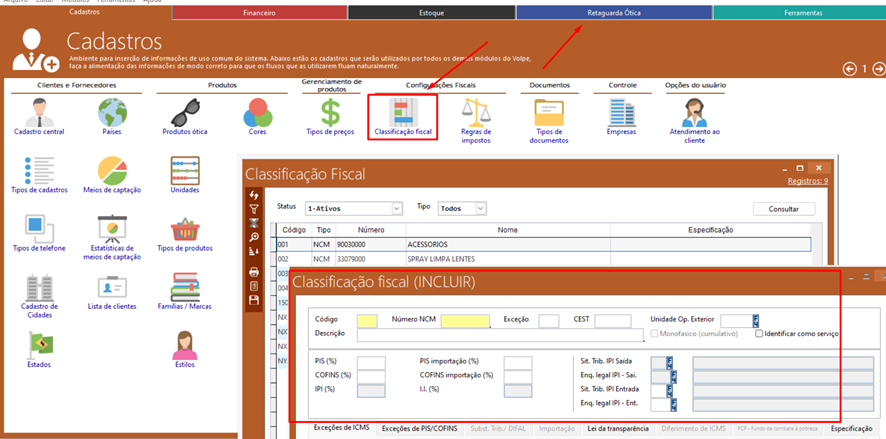Image resolution: width=886 pixels, height=439 pixels.
Task: Click the Consultar button
Action: point(784,209)
